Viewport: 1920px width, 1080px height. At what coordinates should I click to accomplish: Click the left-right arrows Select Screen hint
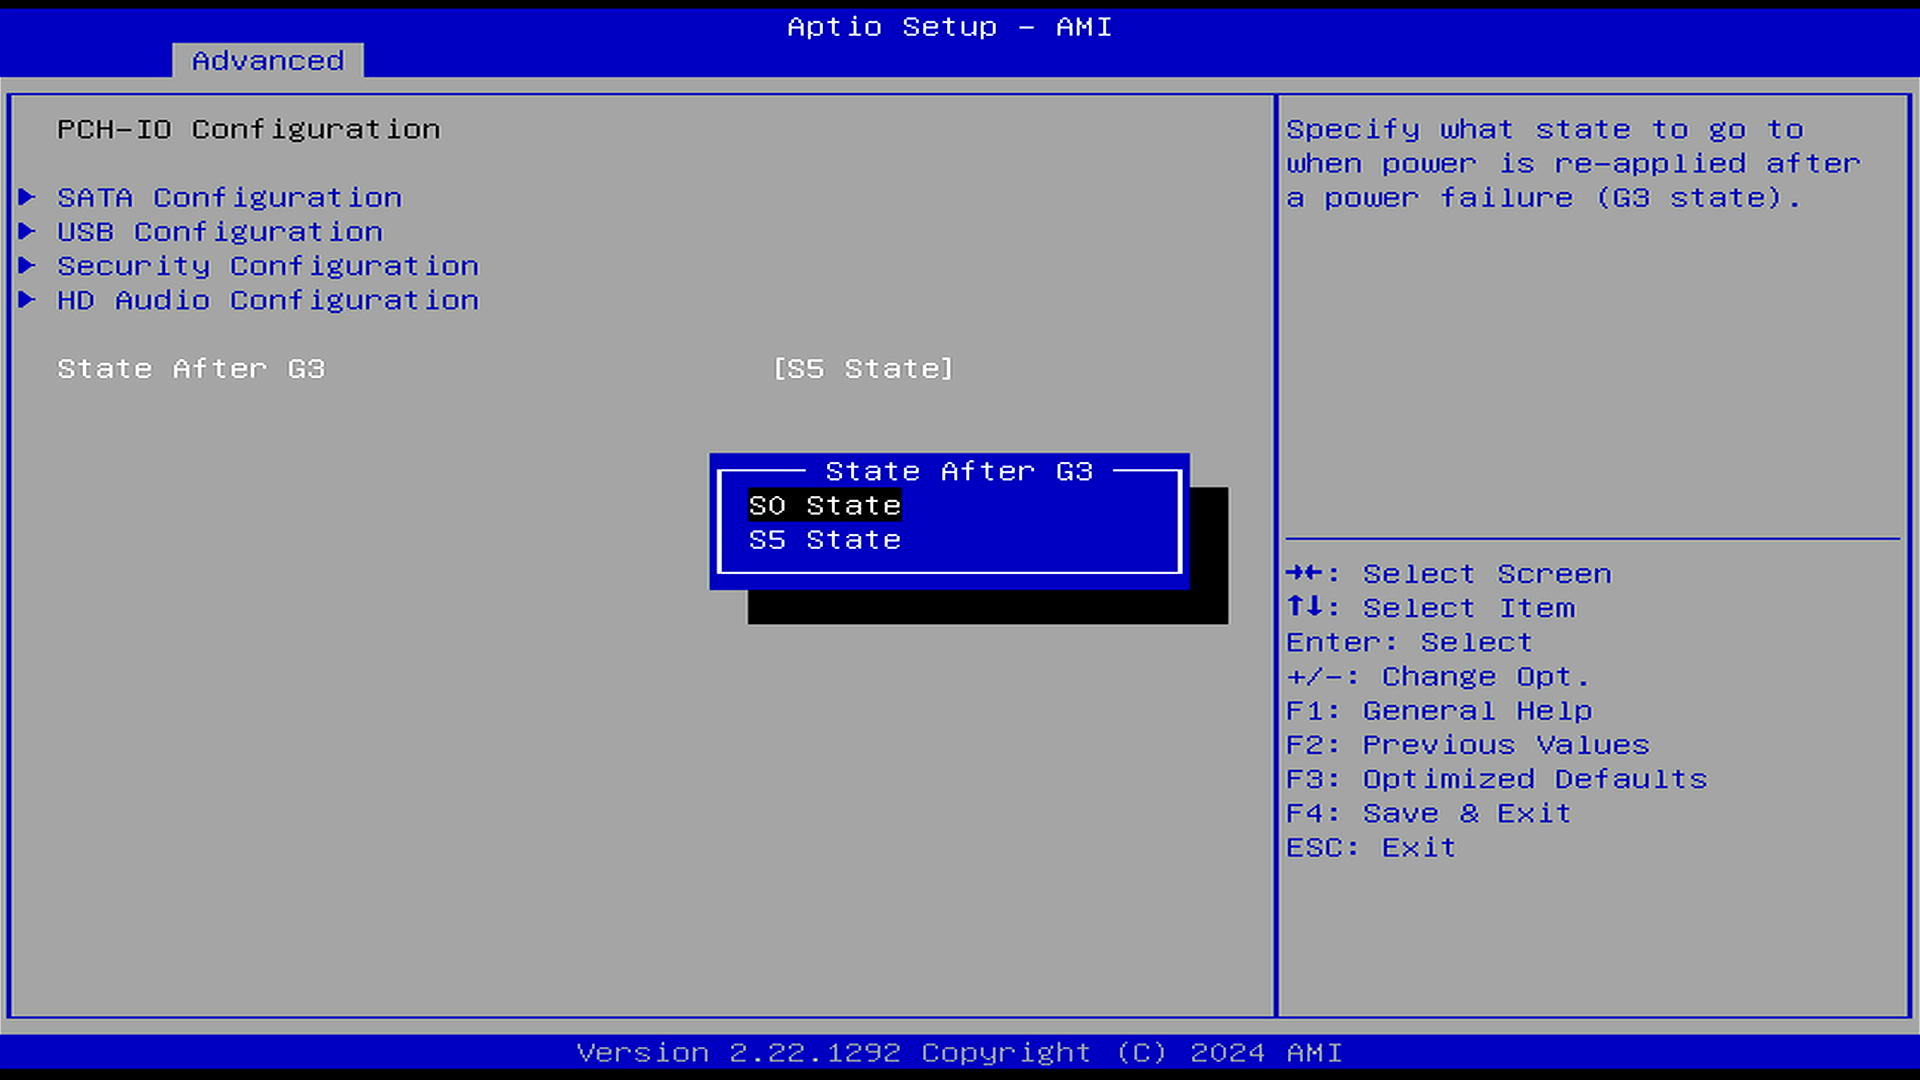pyautogui.click(x=1448, y=574)
